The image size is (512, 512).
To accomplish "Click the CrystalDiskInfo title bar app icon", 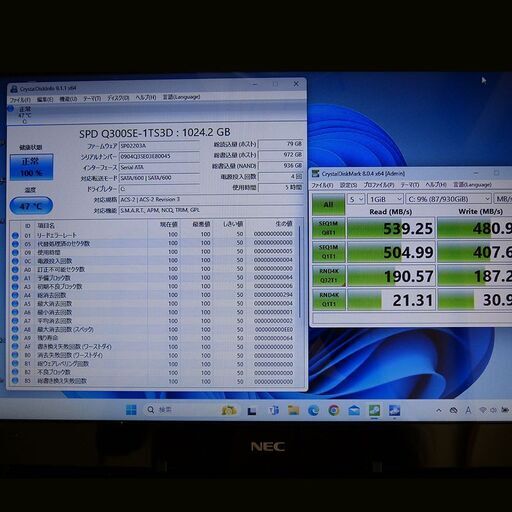I will point(14,89).
